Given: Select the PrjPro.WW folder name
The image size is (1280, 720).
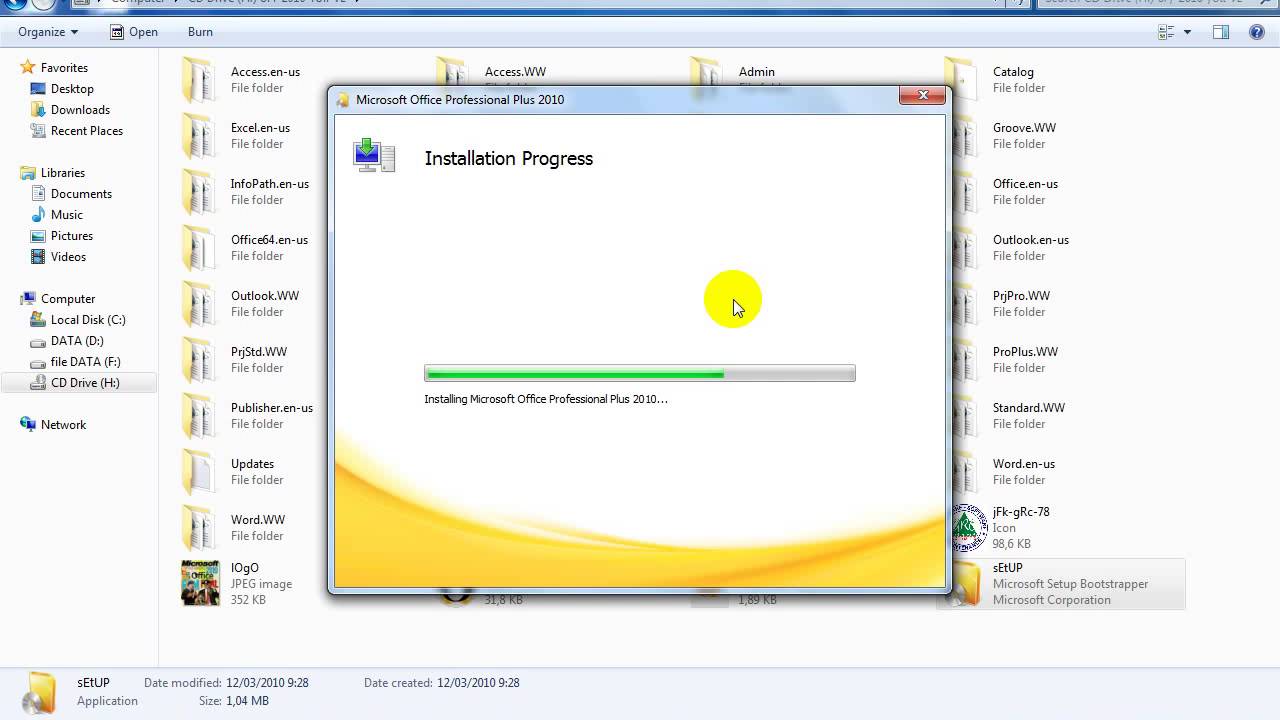Looking at the screenshot, I should click(1021, 296).
